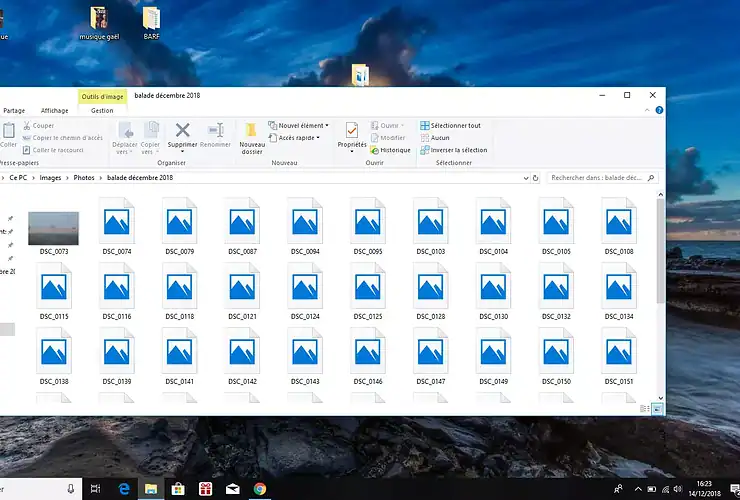Select the DSC_0087 image file
Screen dimensions: 740x500
click(242, 227)
